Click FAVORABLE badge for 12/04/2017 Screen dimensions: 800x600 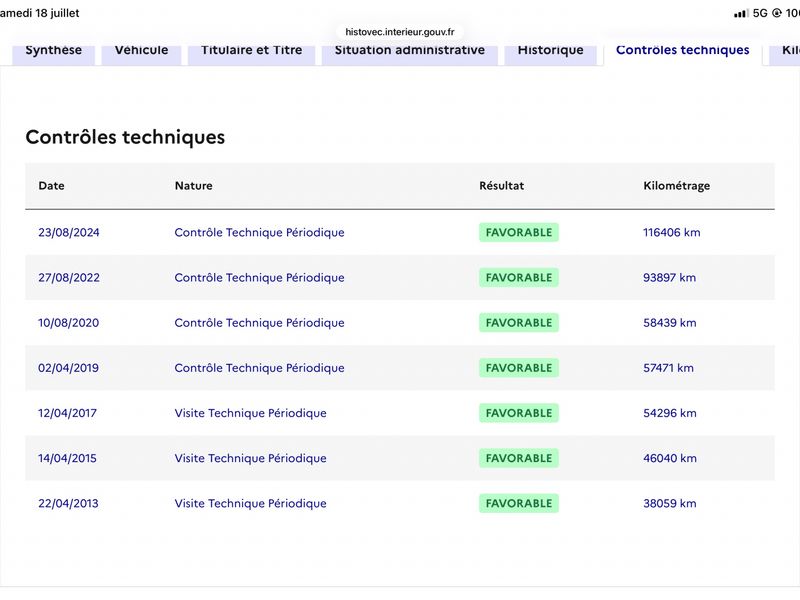pos(519,413)
